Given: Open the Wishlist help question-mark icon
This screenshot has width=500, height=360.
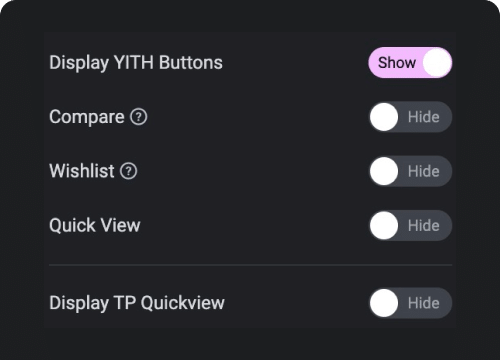Looking at the screenshot, I should (129, 171).
